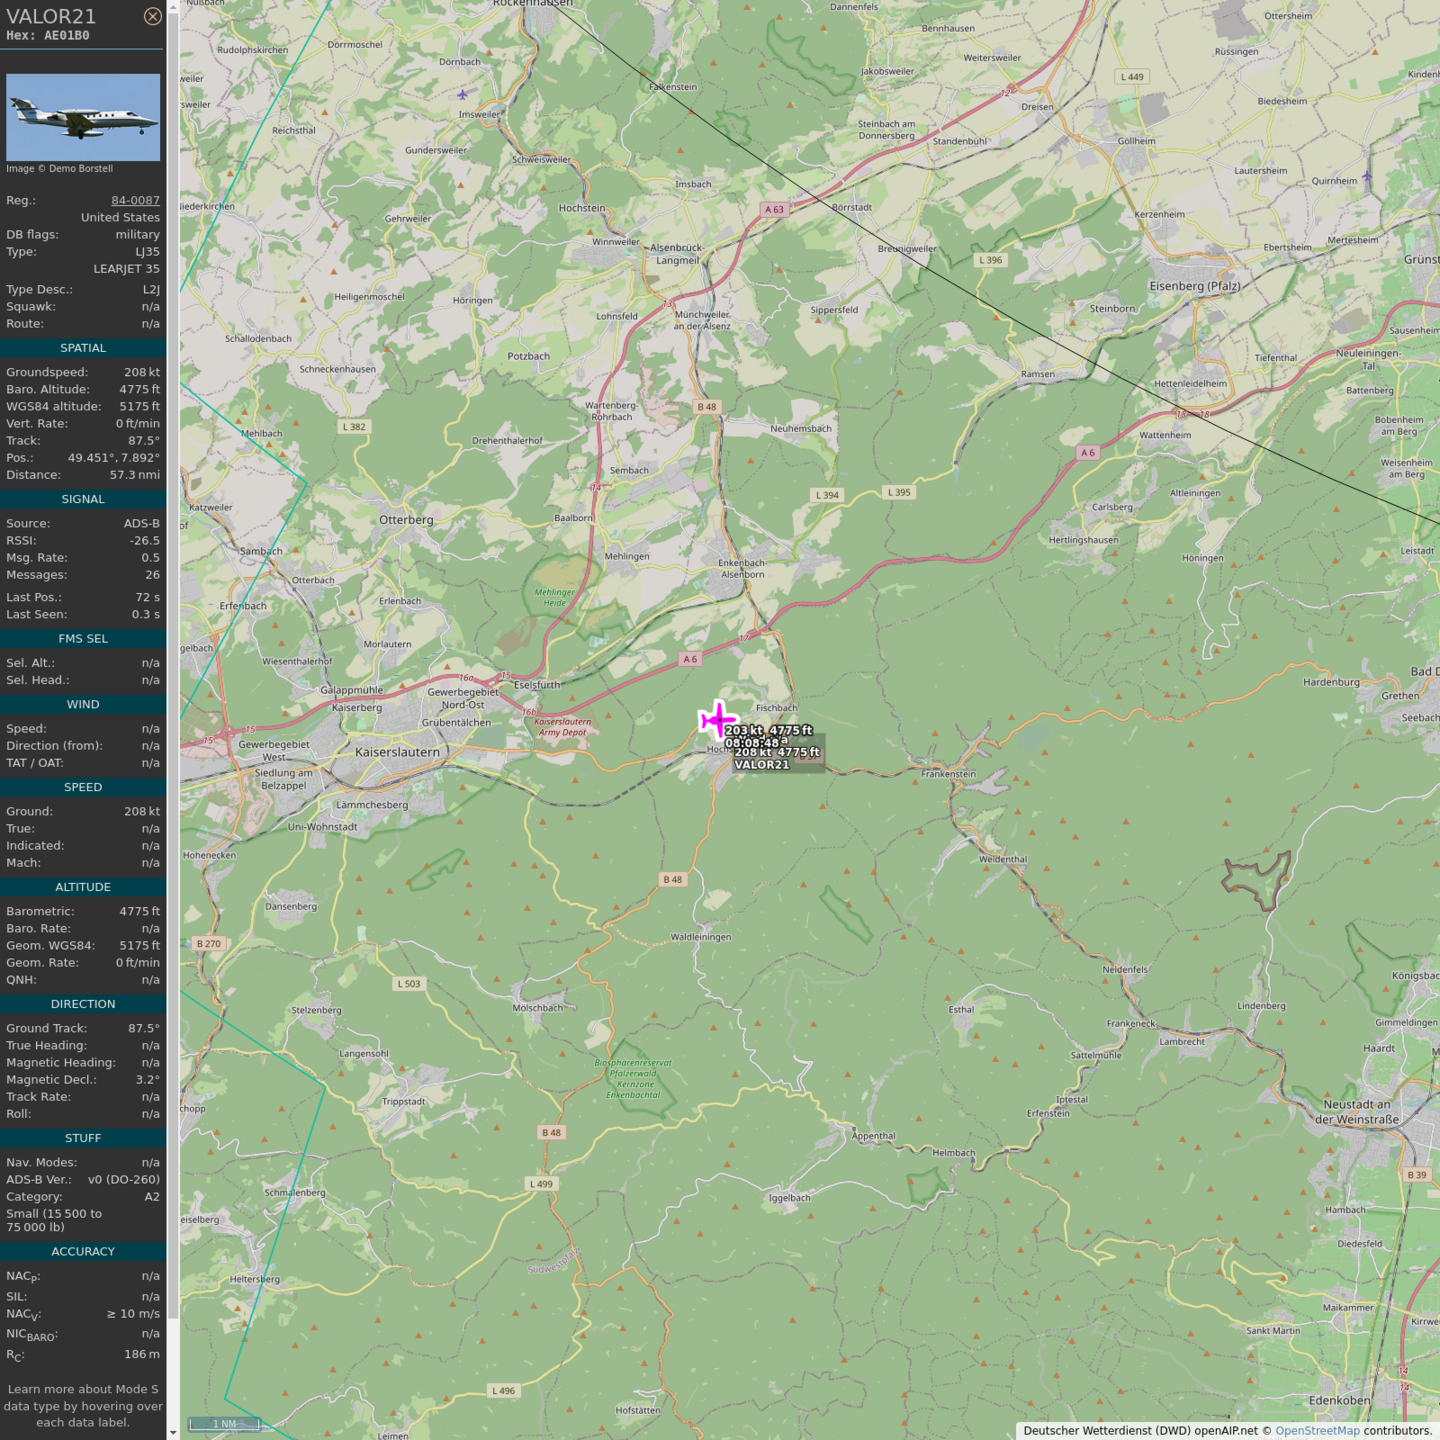
Task: Click the ACCURACY section header
Action: pos(83,1251)
